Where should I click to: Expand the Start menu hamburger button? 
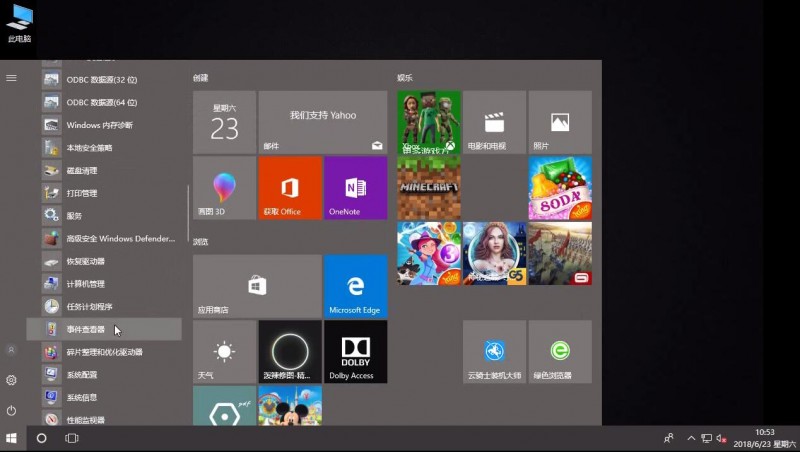point(11,78)
